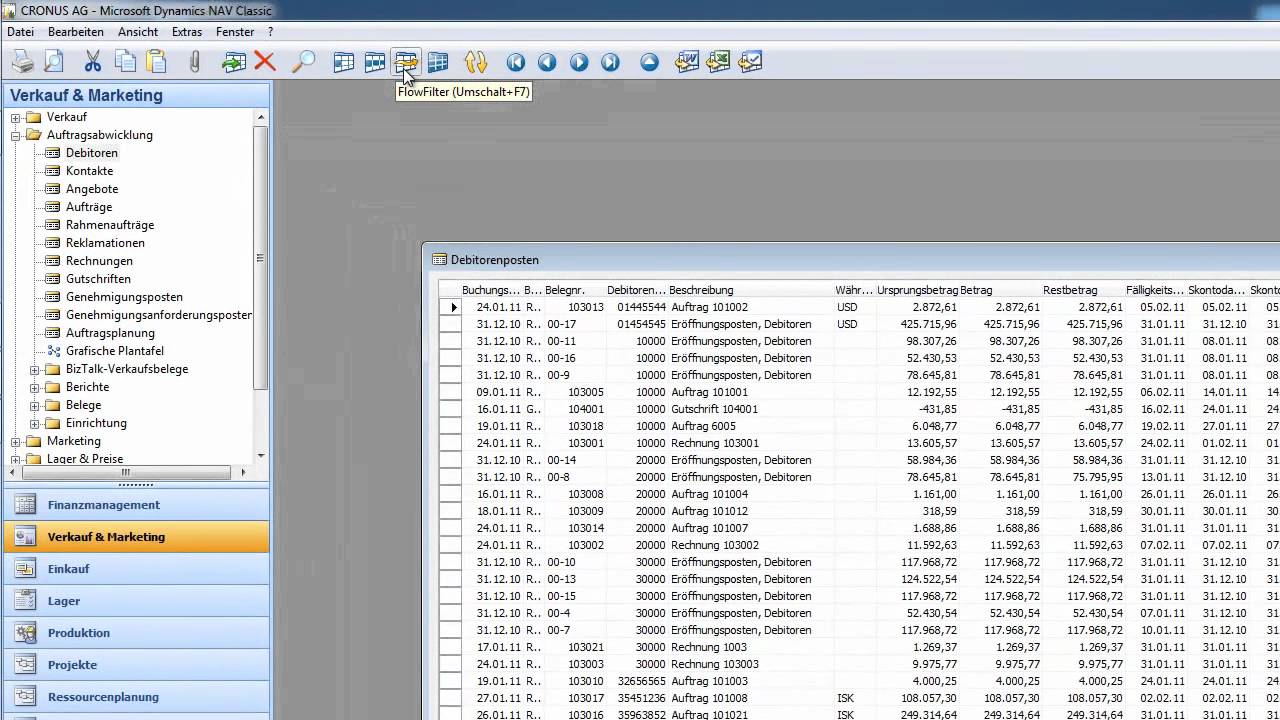
Task: Click the Debitorenposten window title icon
Action: (438, 260)
